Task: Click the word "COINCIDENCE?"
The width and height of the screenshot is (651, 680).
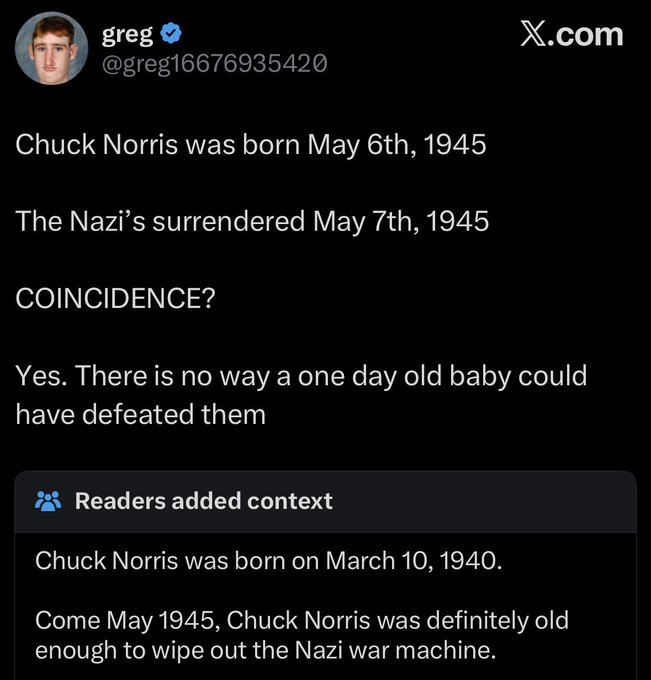Action: 114,300
